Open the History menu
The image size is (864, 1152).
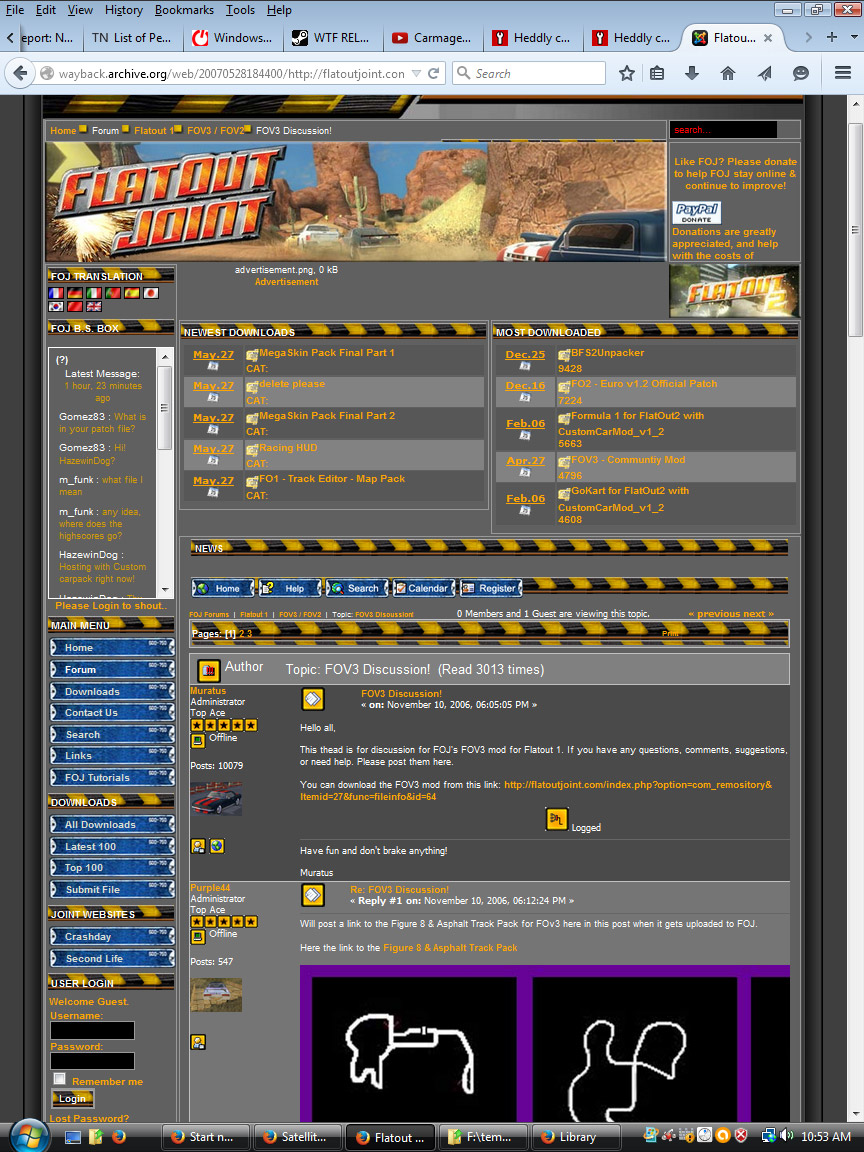pos(123,10)
